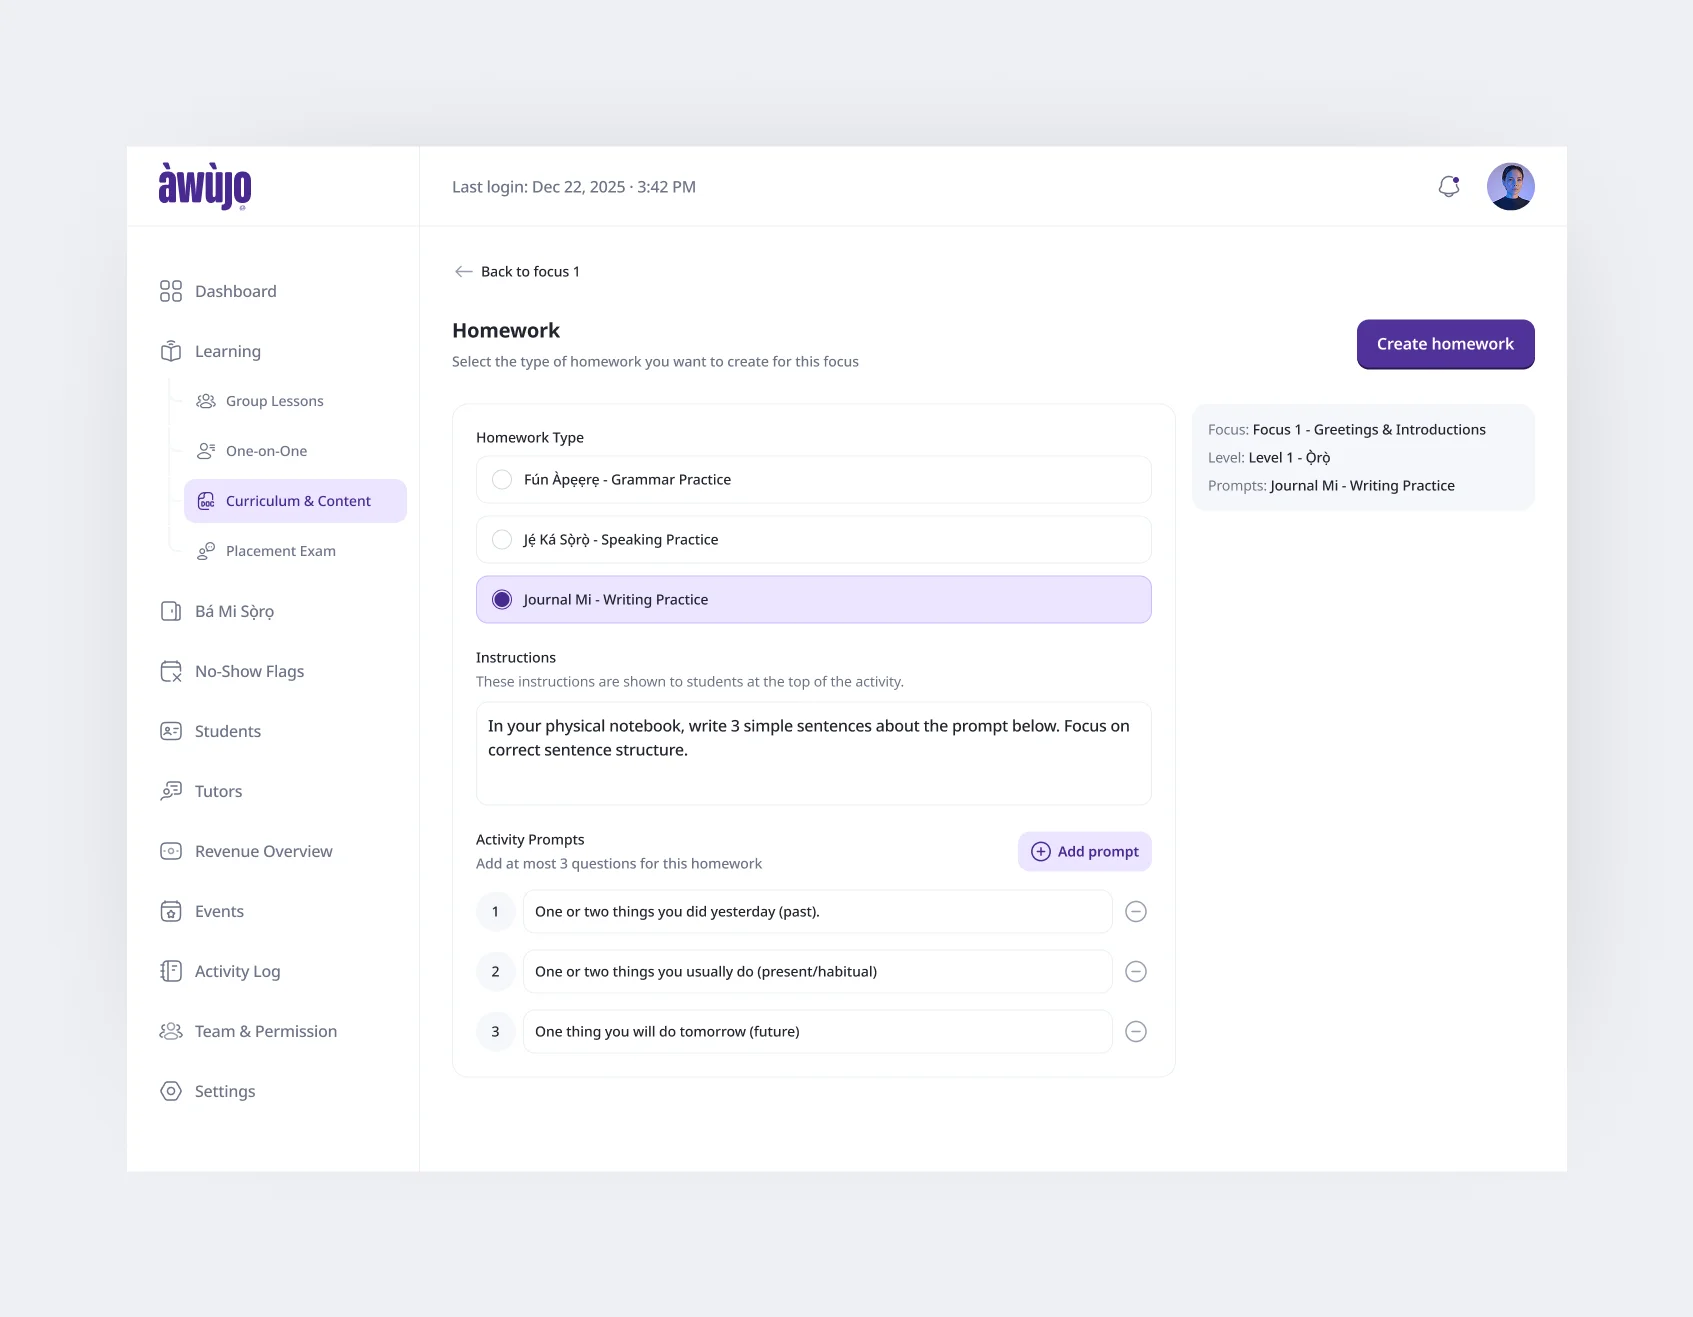Click the prompt number 1 badge
The image size is (1693, 1317).
click(495, 911)
